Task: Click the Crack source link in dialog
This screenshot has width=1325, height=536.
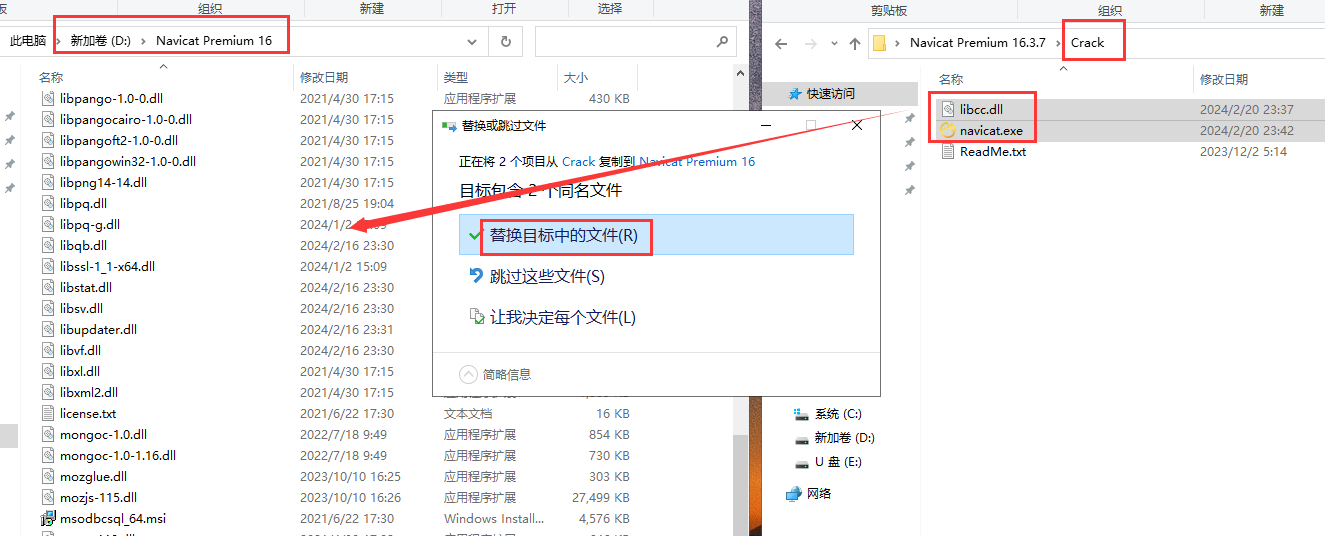Action: click(x=578, y=161)
